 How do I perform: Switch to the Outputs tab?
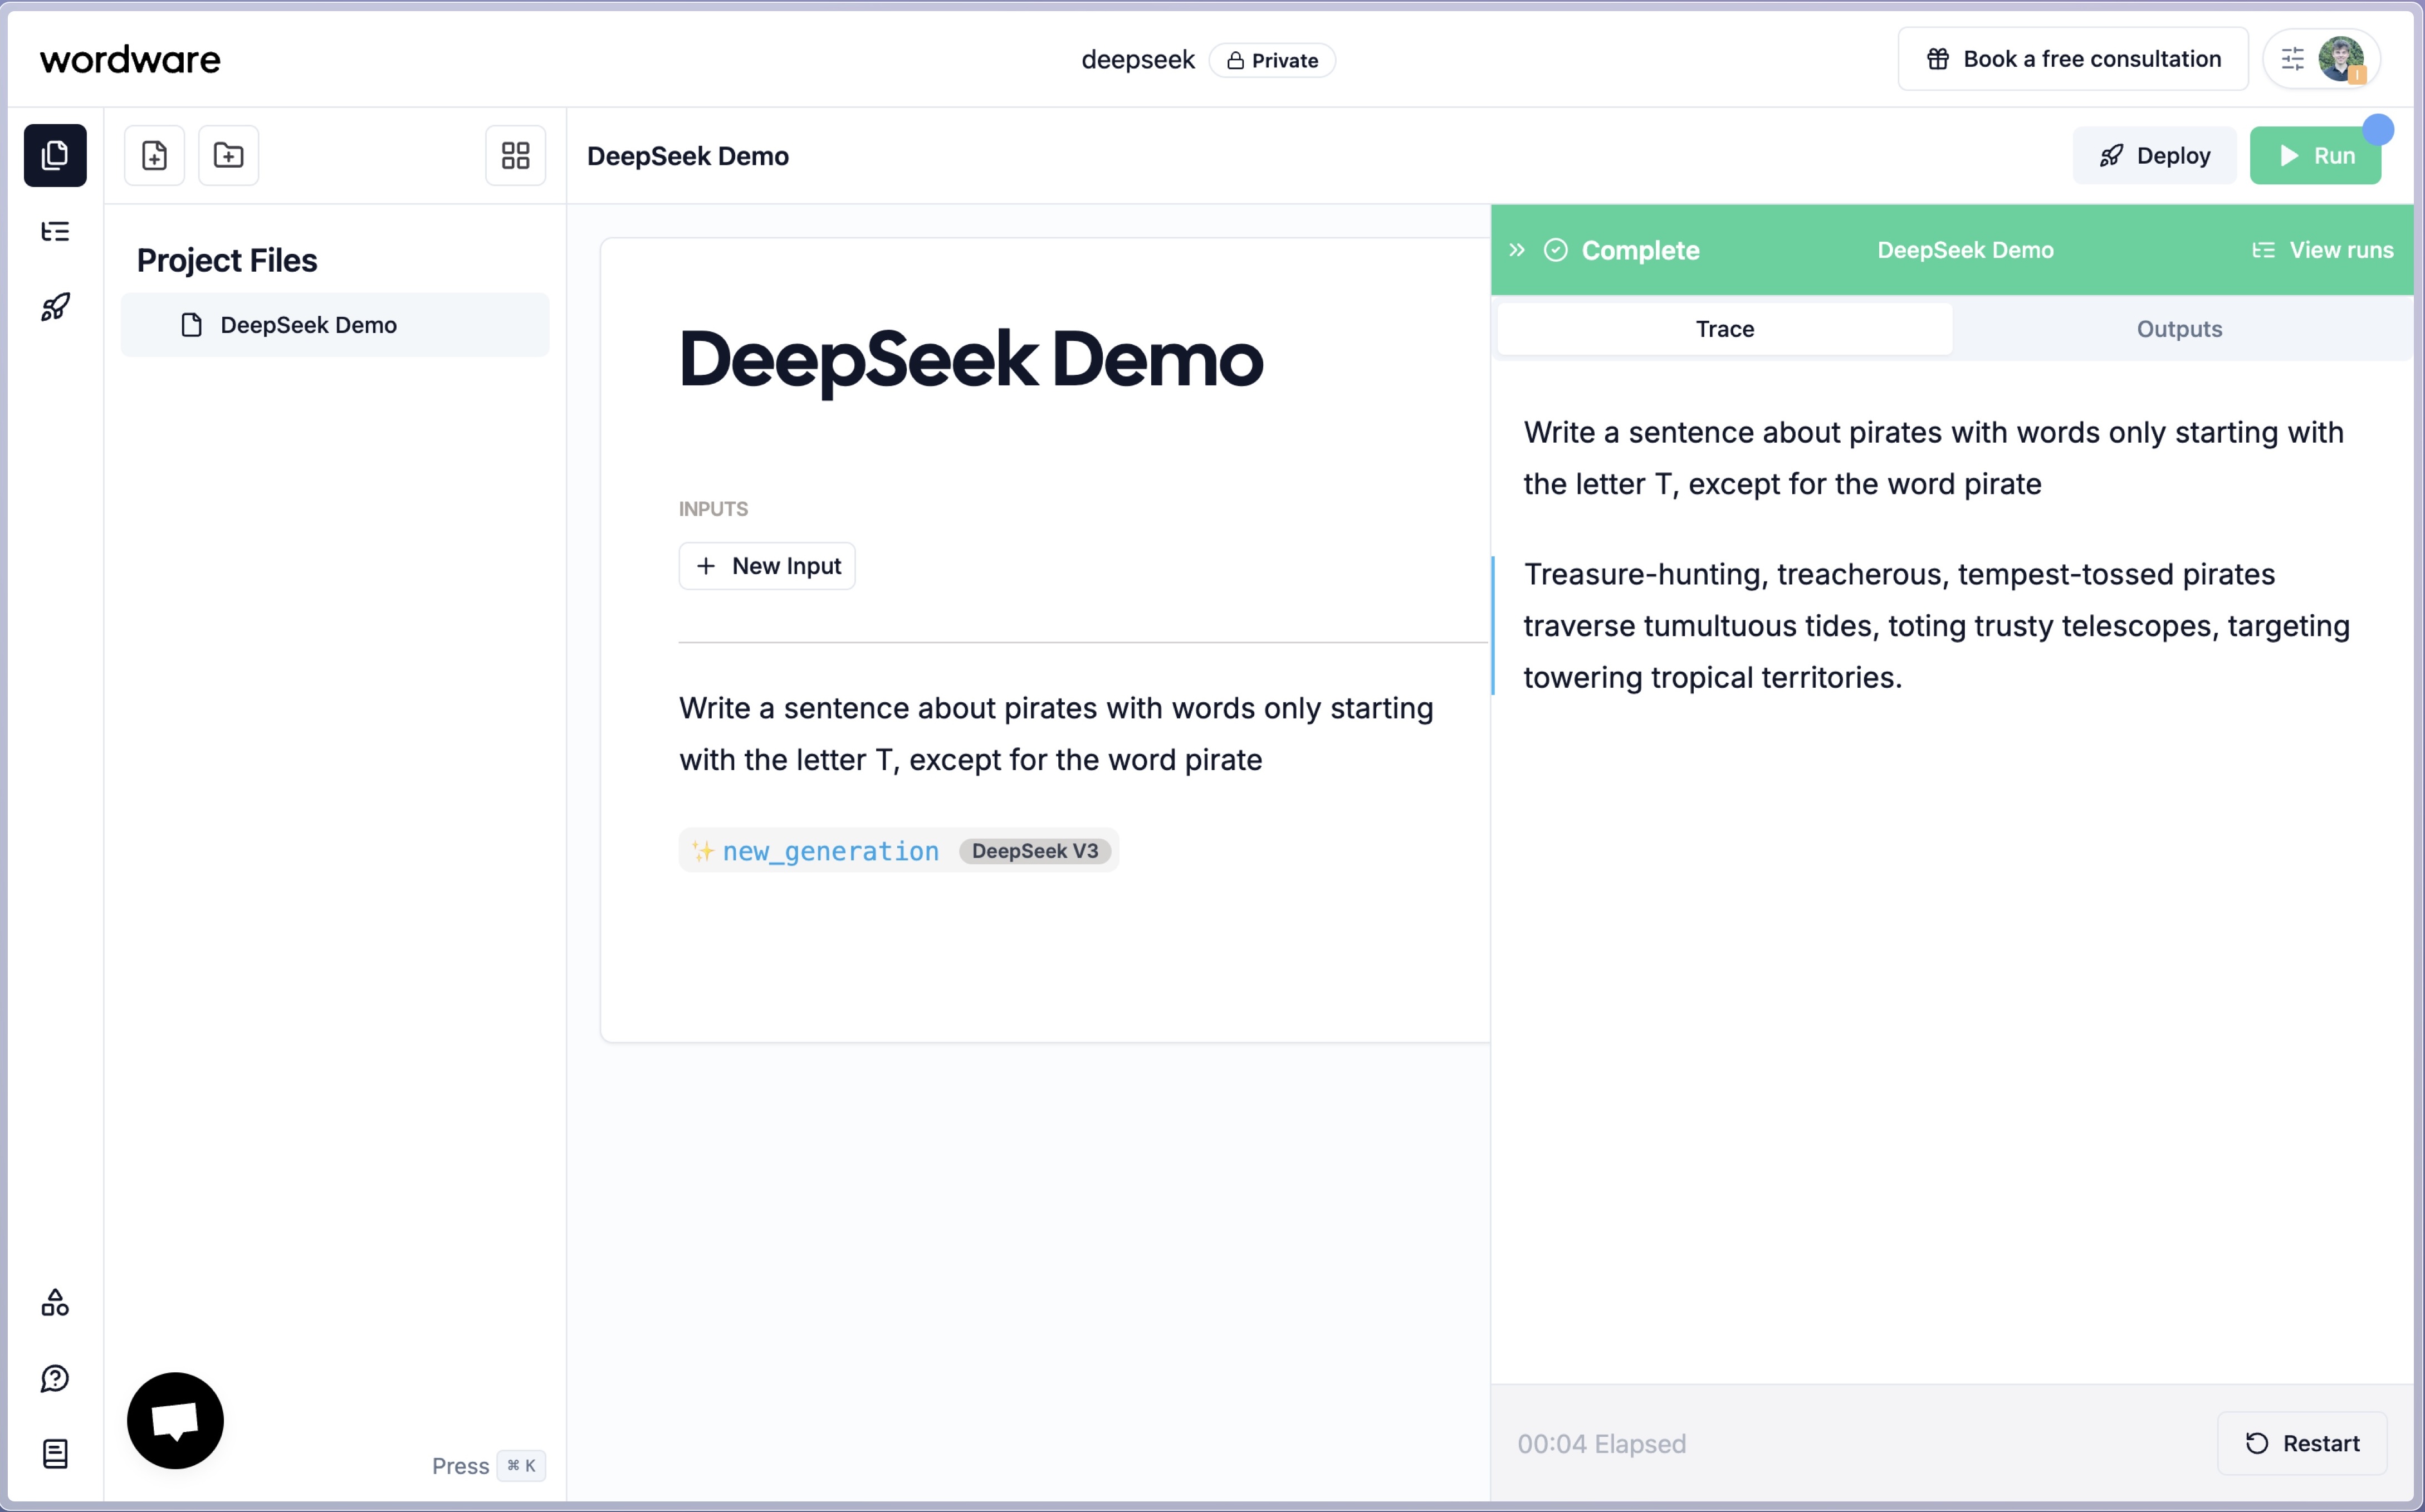point(2179,329)
